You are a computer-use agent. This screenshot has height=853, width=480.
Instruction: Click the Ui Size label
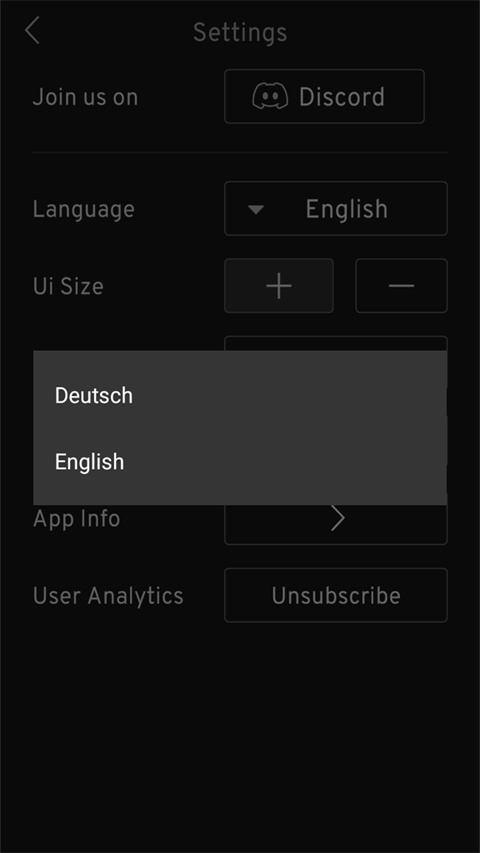68,286
